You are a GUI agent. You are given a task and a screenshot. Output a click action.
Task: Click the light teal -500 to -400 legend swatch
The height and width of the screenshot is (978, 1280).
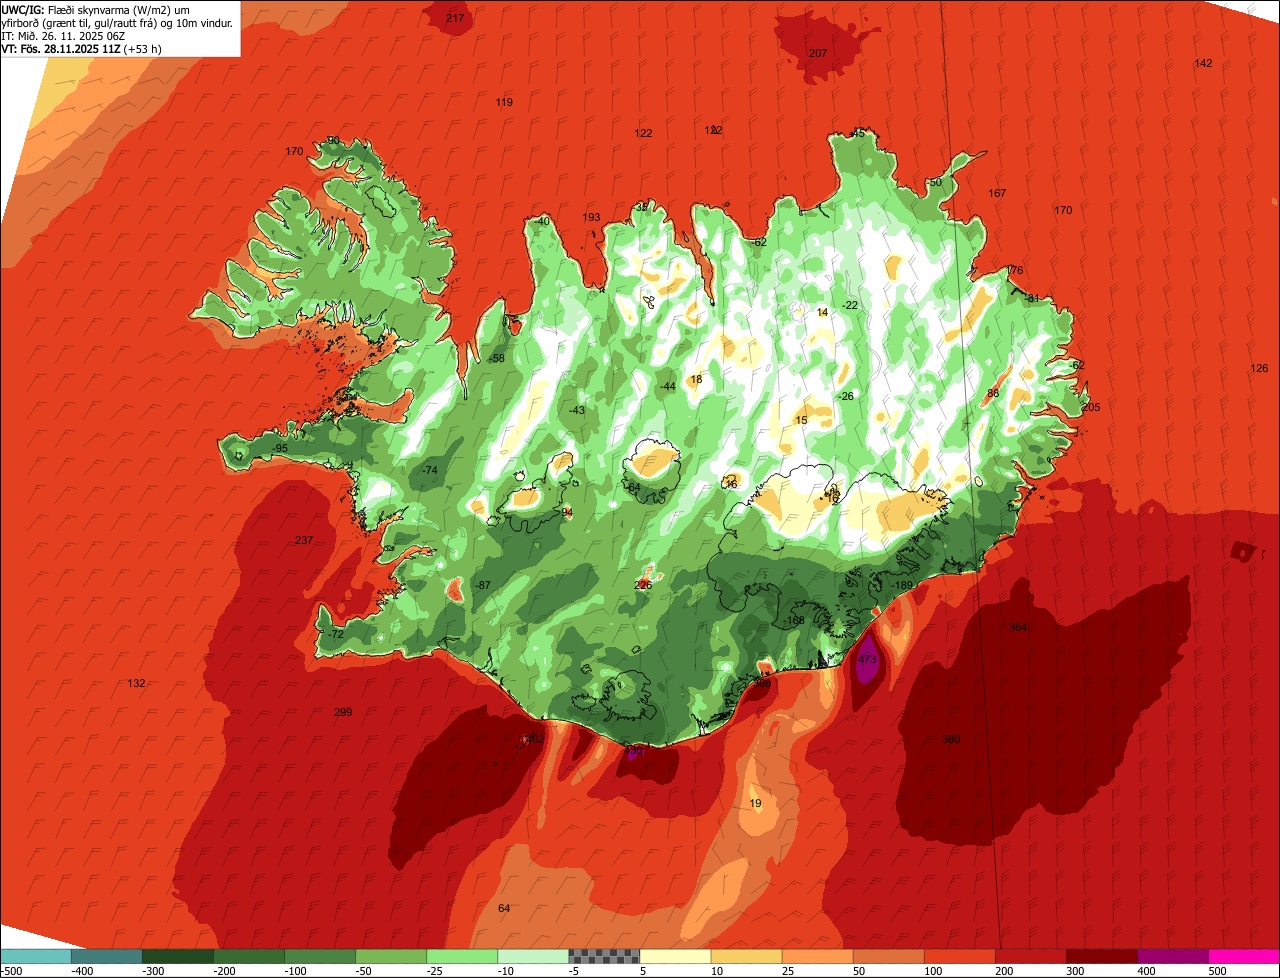click(x=35, y=956)
